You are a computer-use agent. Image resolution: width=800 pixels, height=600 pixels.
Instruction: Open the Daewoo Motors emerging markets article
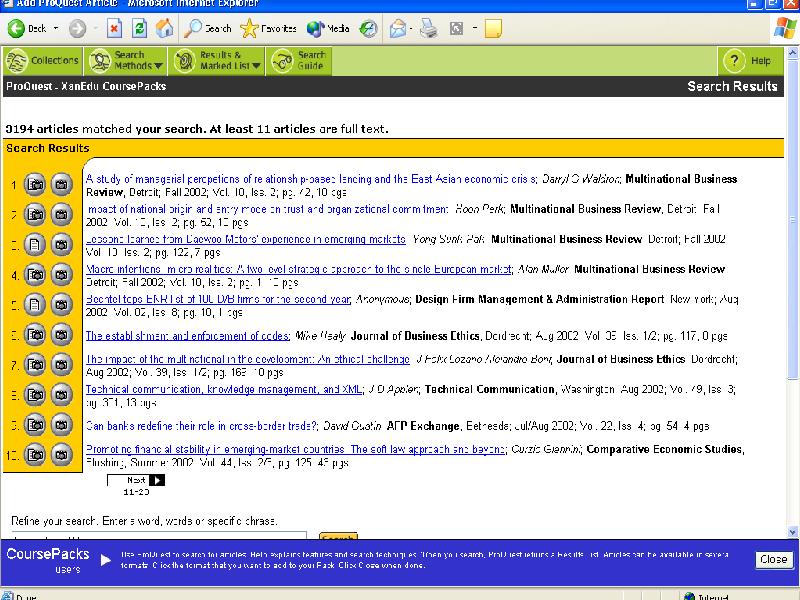pyautogui.click(x=246, y=239)
